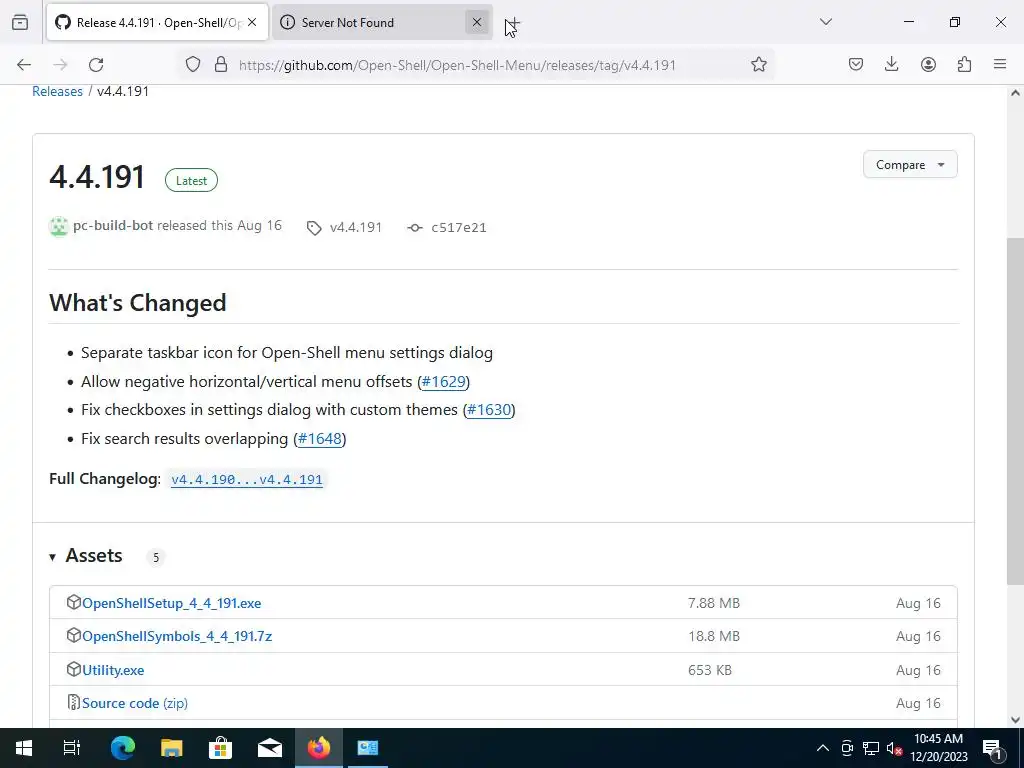The width and height of the screenshot is (1024, 768).
Task: Open extensions puzzle icon
Action: pyautogui.click(x=964, y=64)
